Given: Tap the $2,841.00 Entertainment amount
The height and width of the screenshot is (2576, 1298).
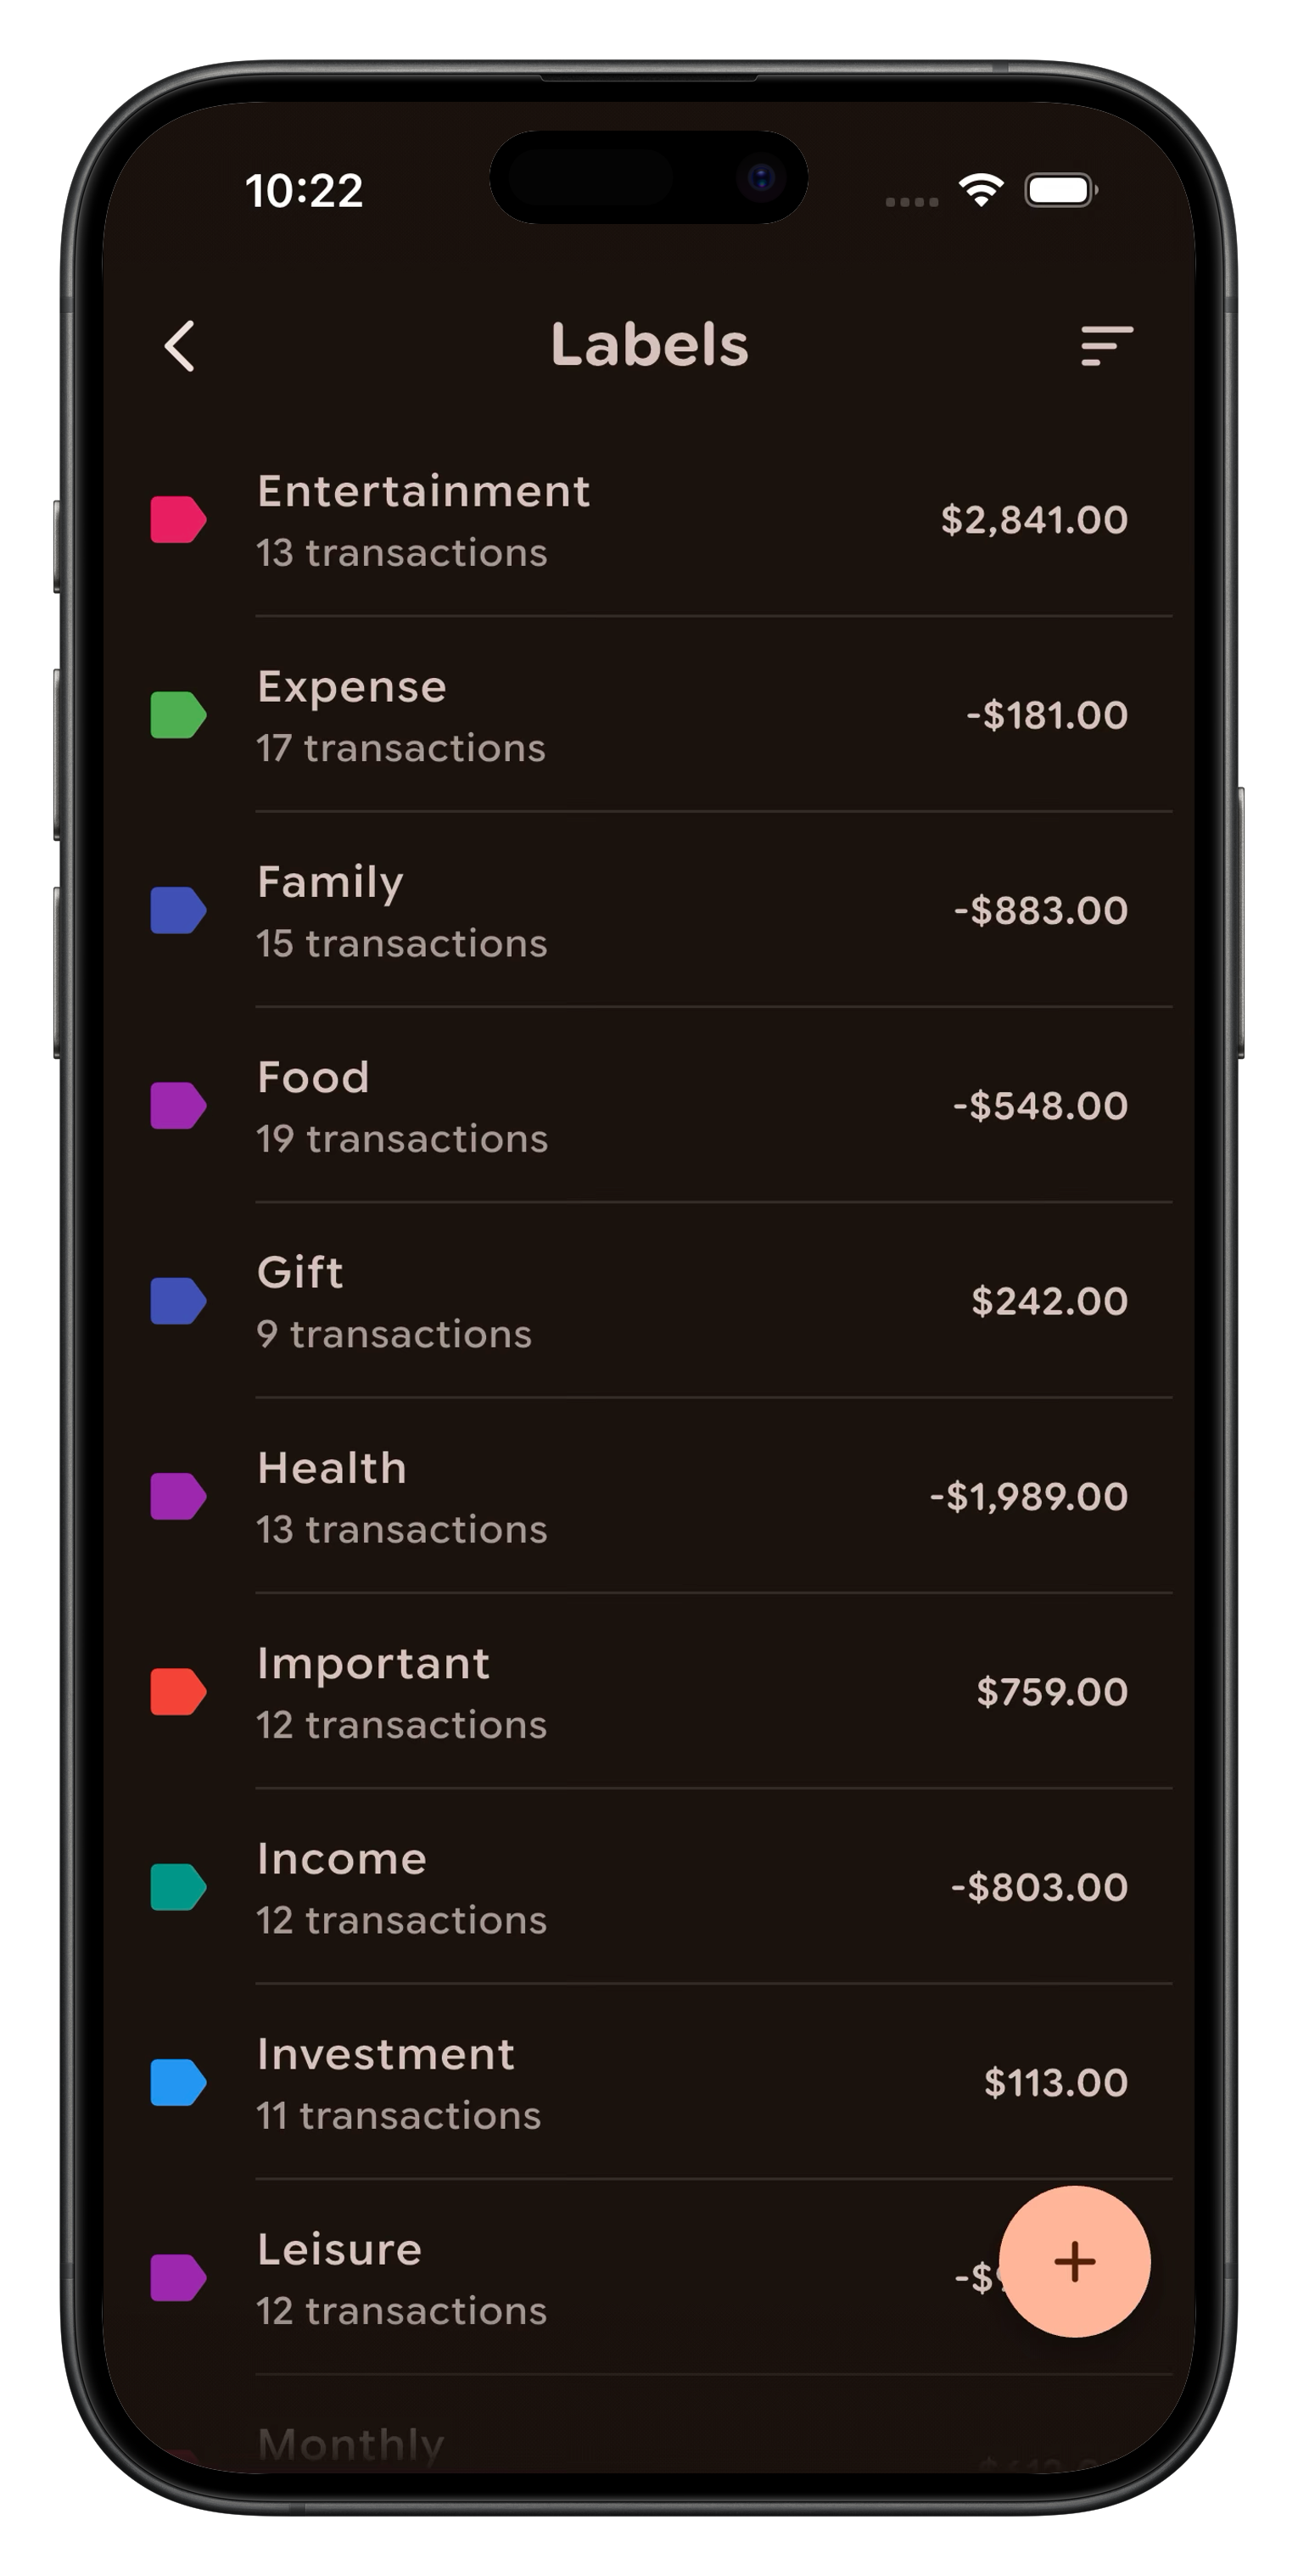Looking at the screenshot, I should tap(1034, 520).
